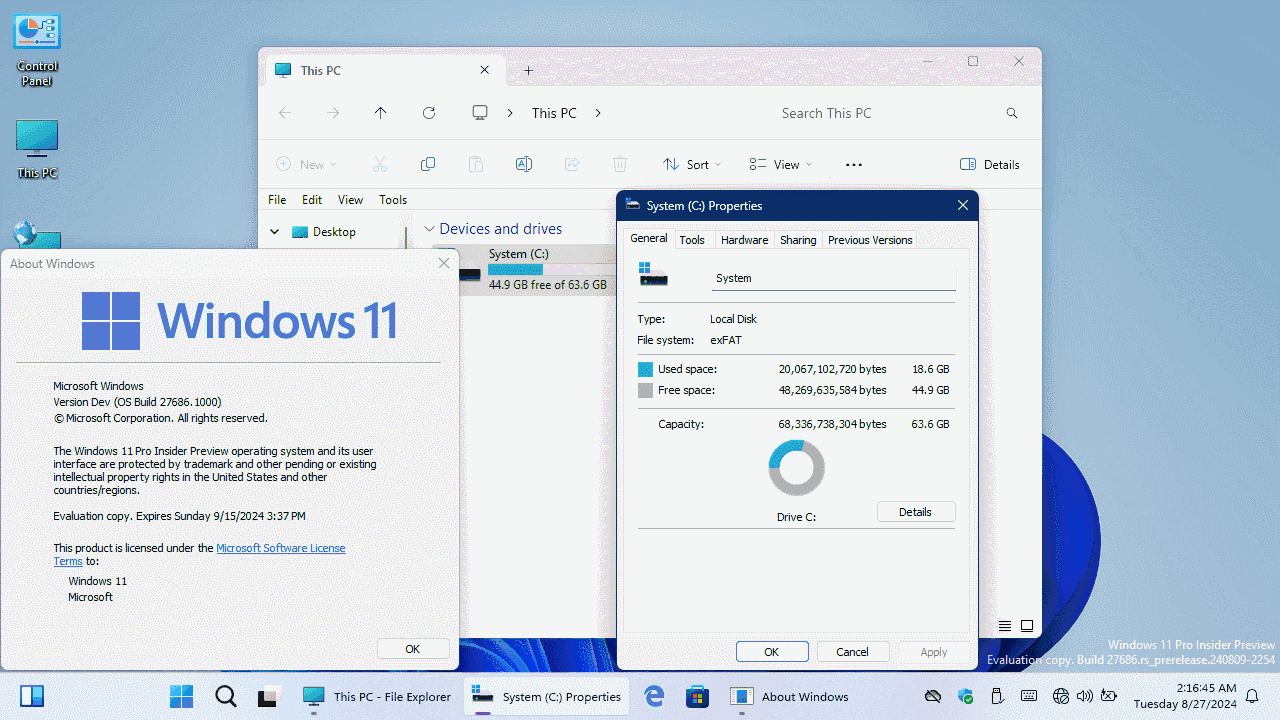Open the Sort dropdown in Explorer
Screen dimensions: 1280x720
click(692, 164)
